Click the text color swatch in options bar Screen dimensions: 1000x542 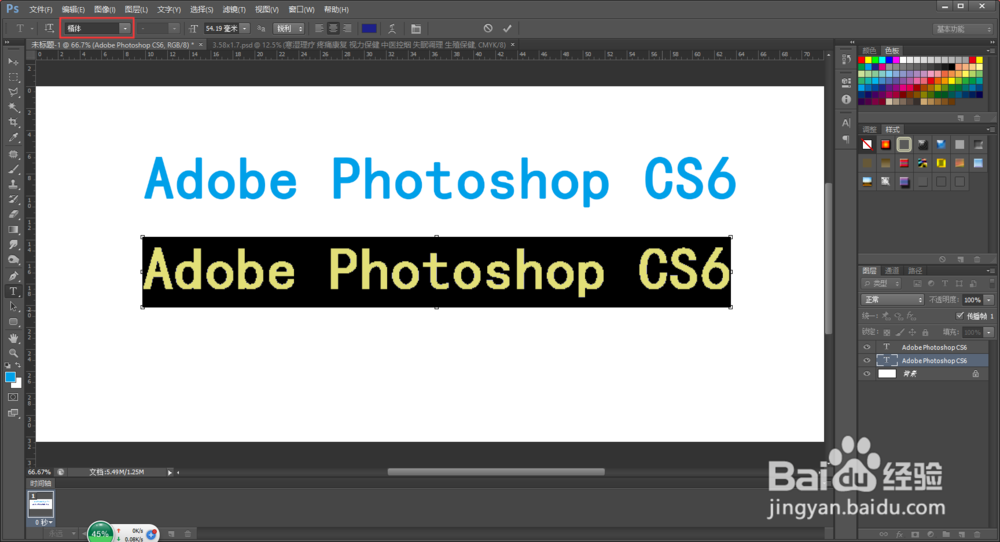click(x=369, y=28)
